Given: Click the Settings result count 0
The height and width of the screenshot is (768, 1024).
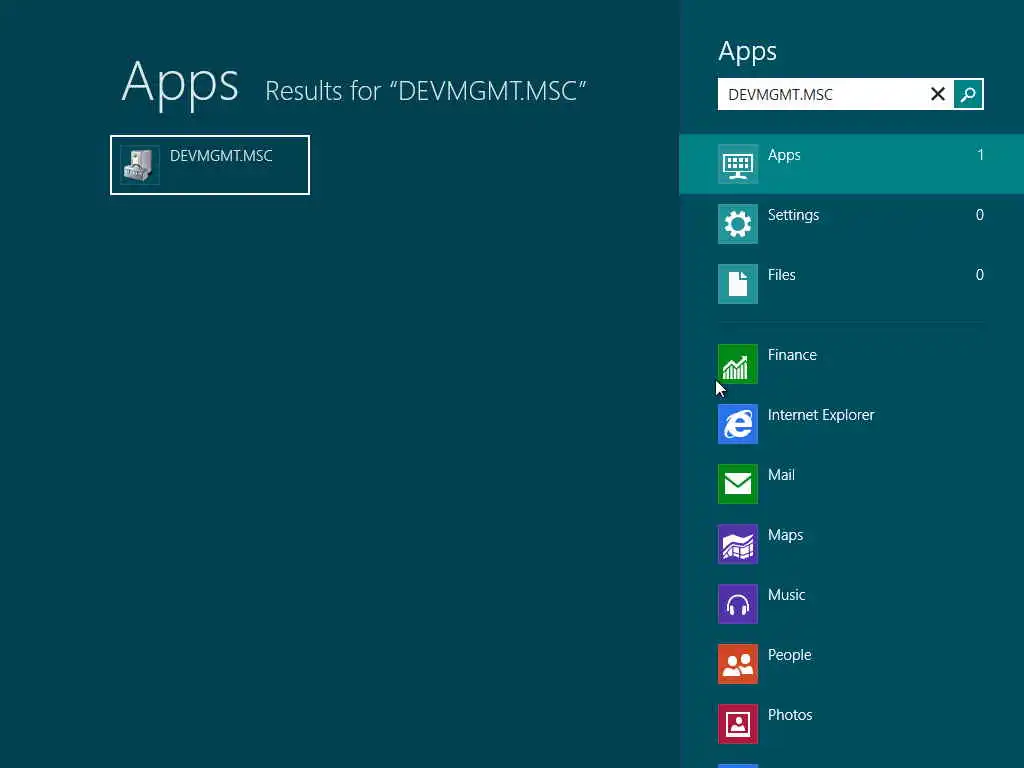Looking at the screenshot, I should (980, 215).
